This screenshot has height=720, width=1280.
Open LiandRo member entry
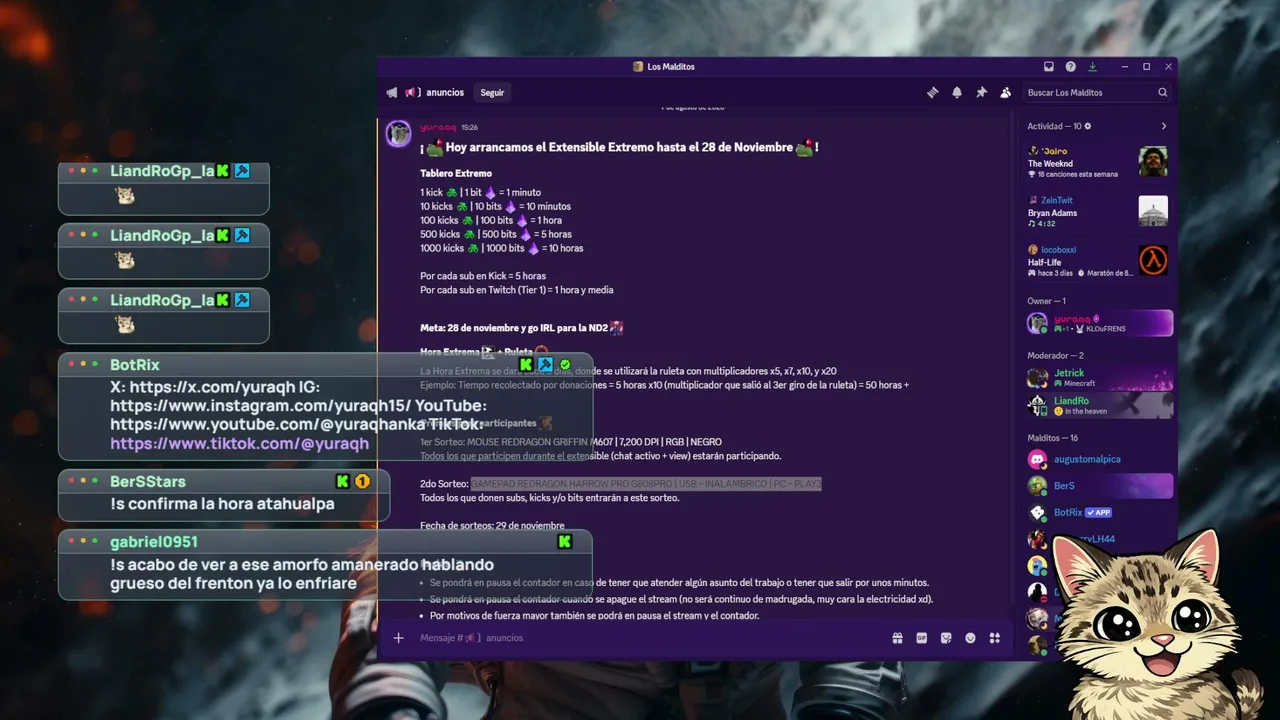click(1099, 405)
